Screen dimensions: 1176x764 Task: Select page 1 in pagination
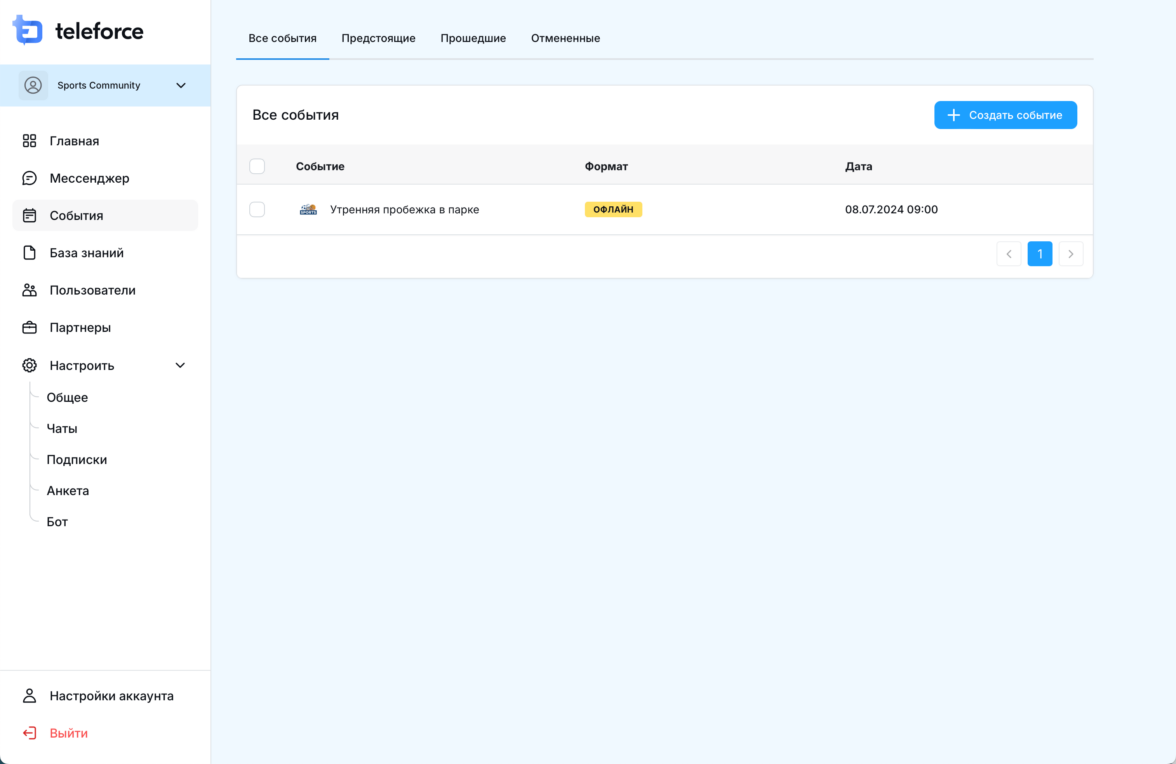[x=1040, y=254]
